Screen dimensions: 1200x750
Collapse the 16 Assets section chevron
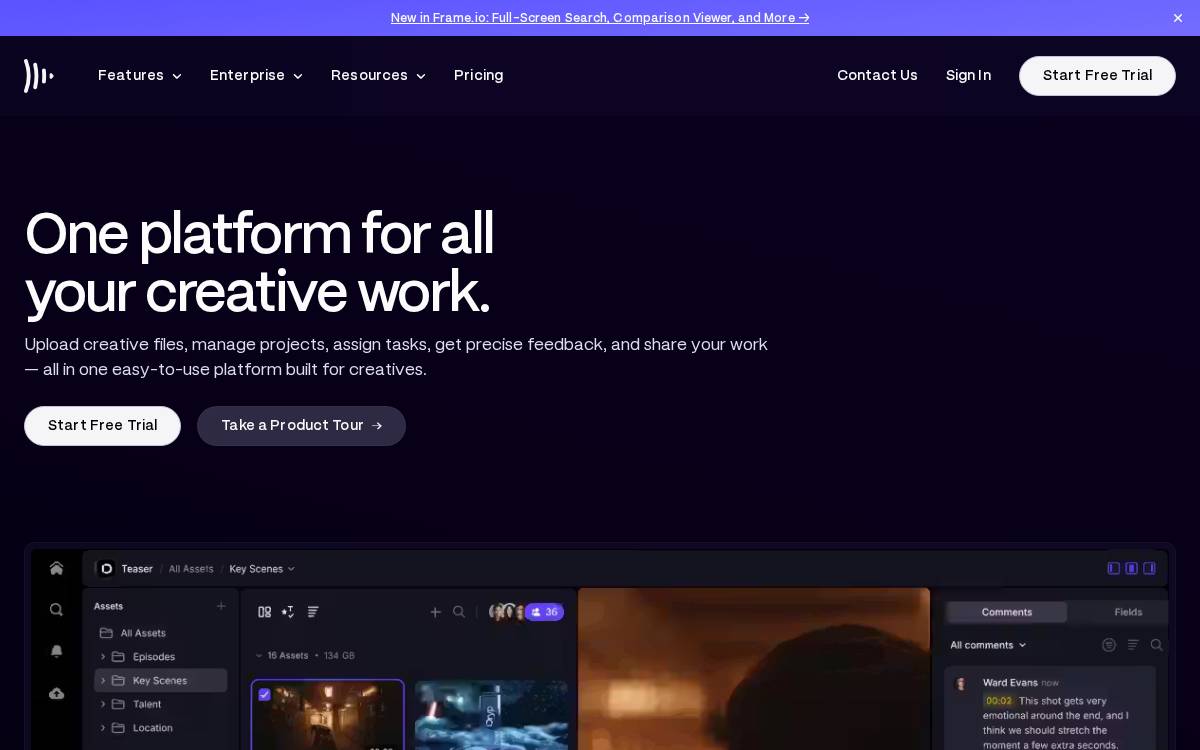pyautogui.click(x=259, y=656)
